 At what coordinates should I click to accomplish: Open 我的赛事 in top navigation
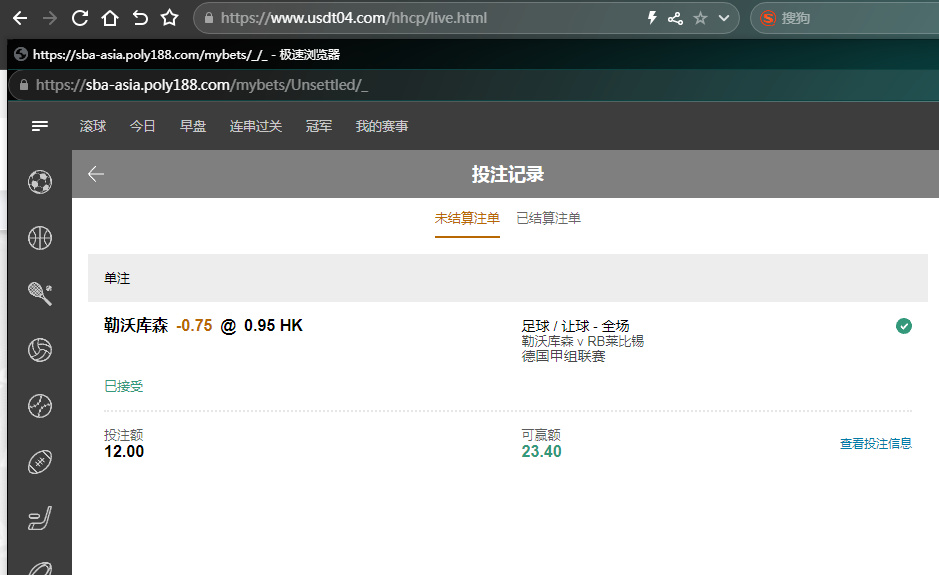(382, 126)
